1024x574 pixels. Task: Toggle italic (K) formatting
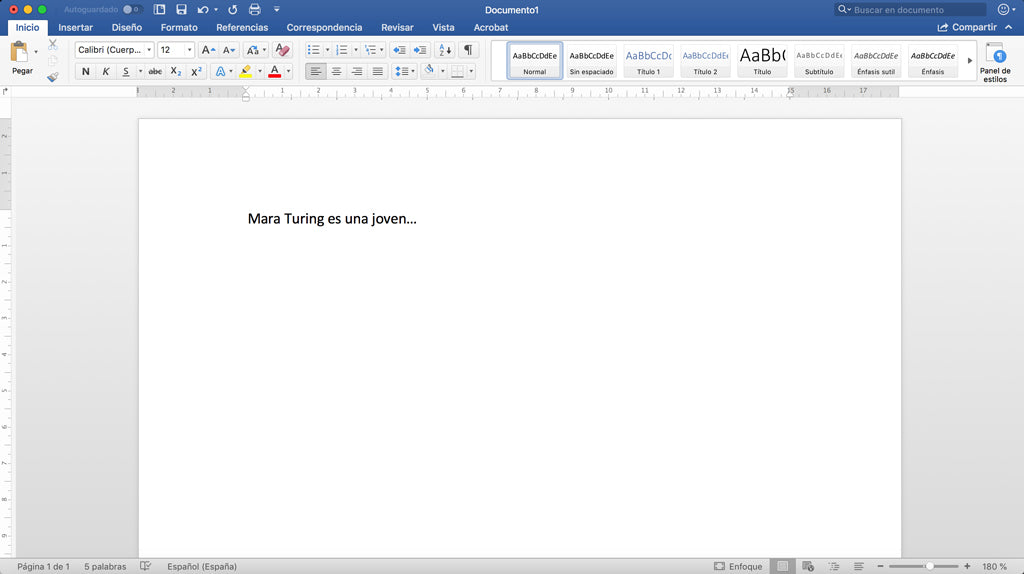105,71
